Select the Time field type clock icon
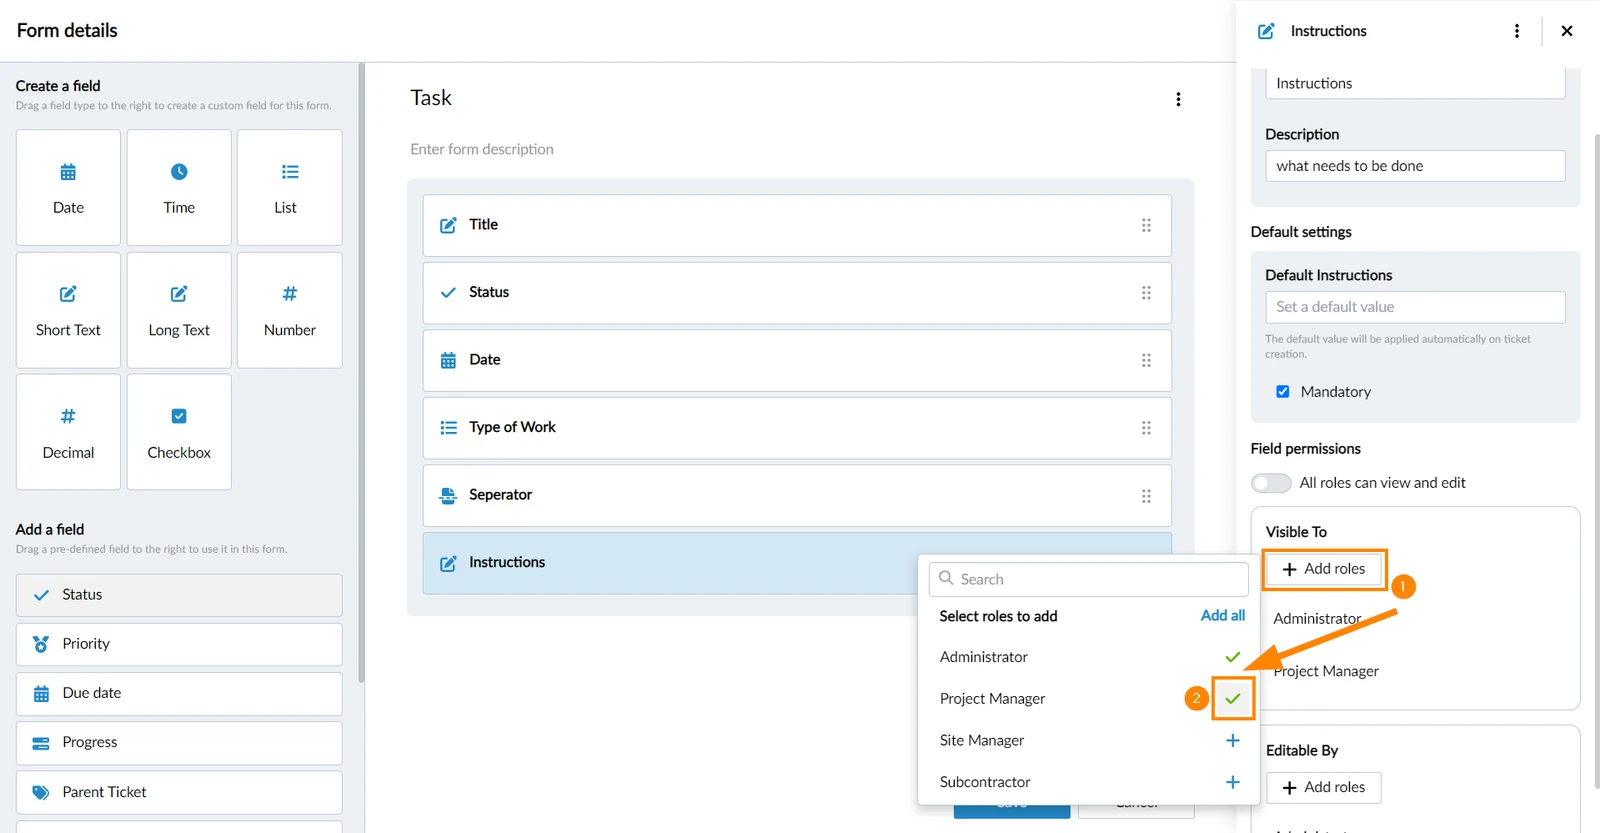Screen dimensions: 1600x833 coord(179,172)
